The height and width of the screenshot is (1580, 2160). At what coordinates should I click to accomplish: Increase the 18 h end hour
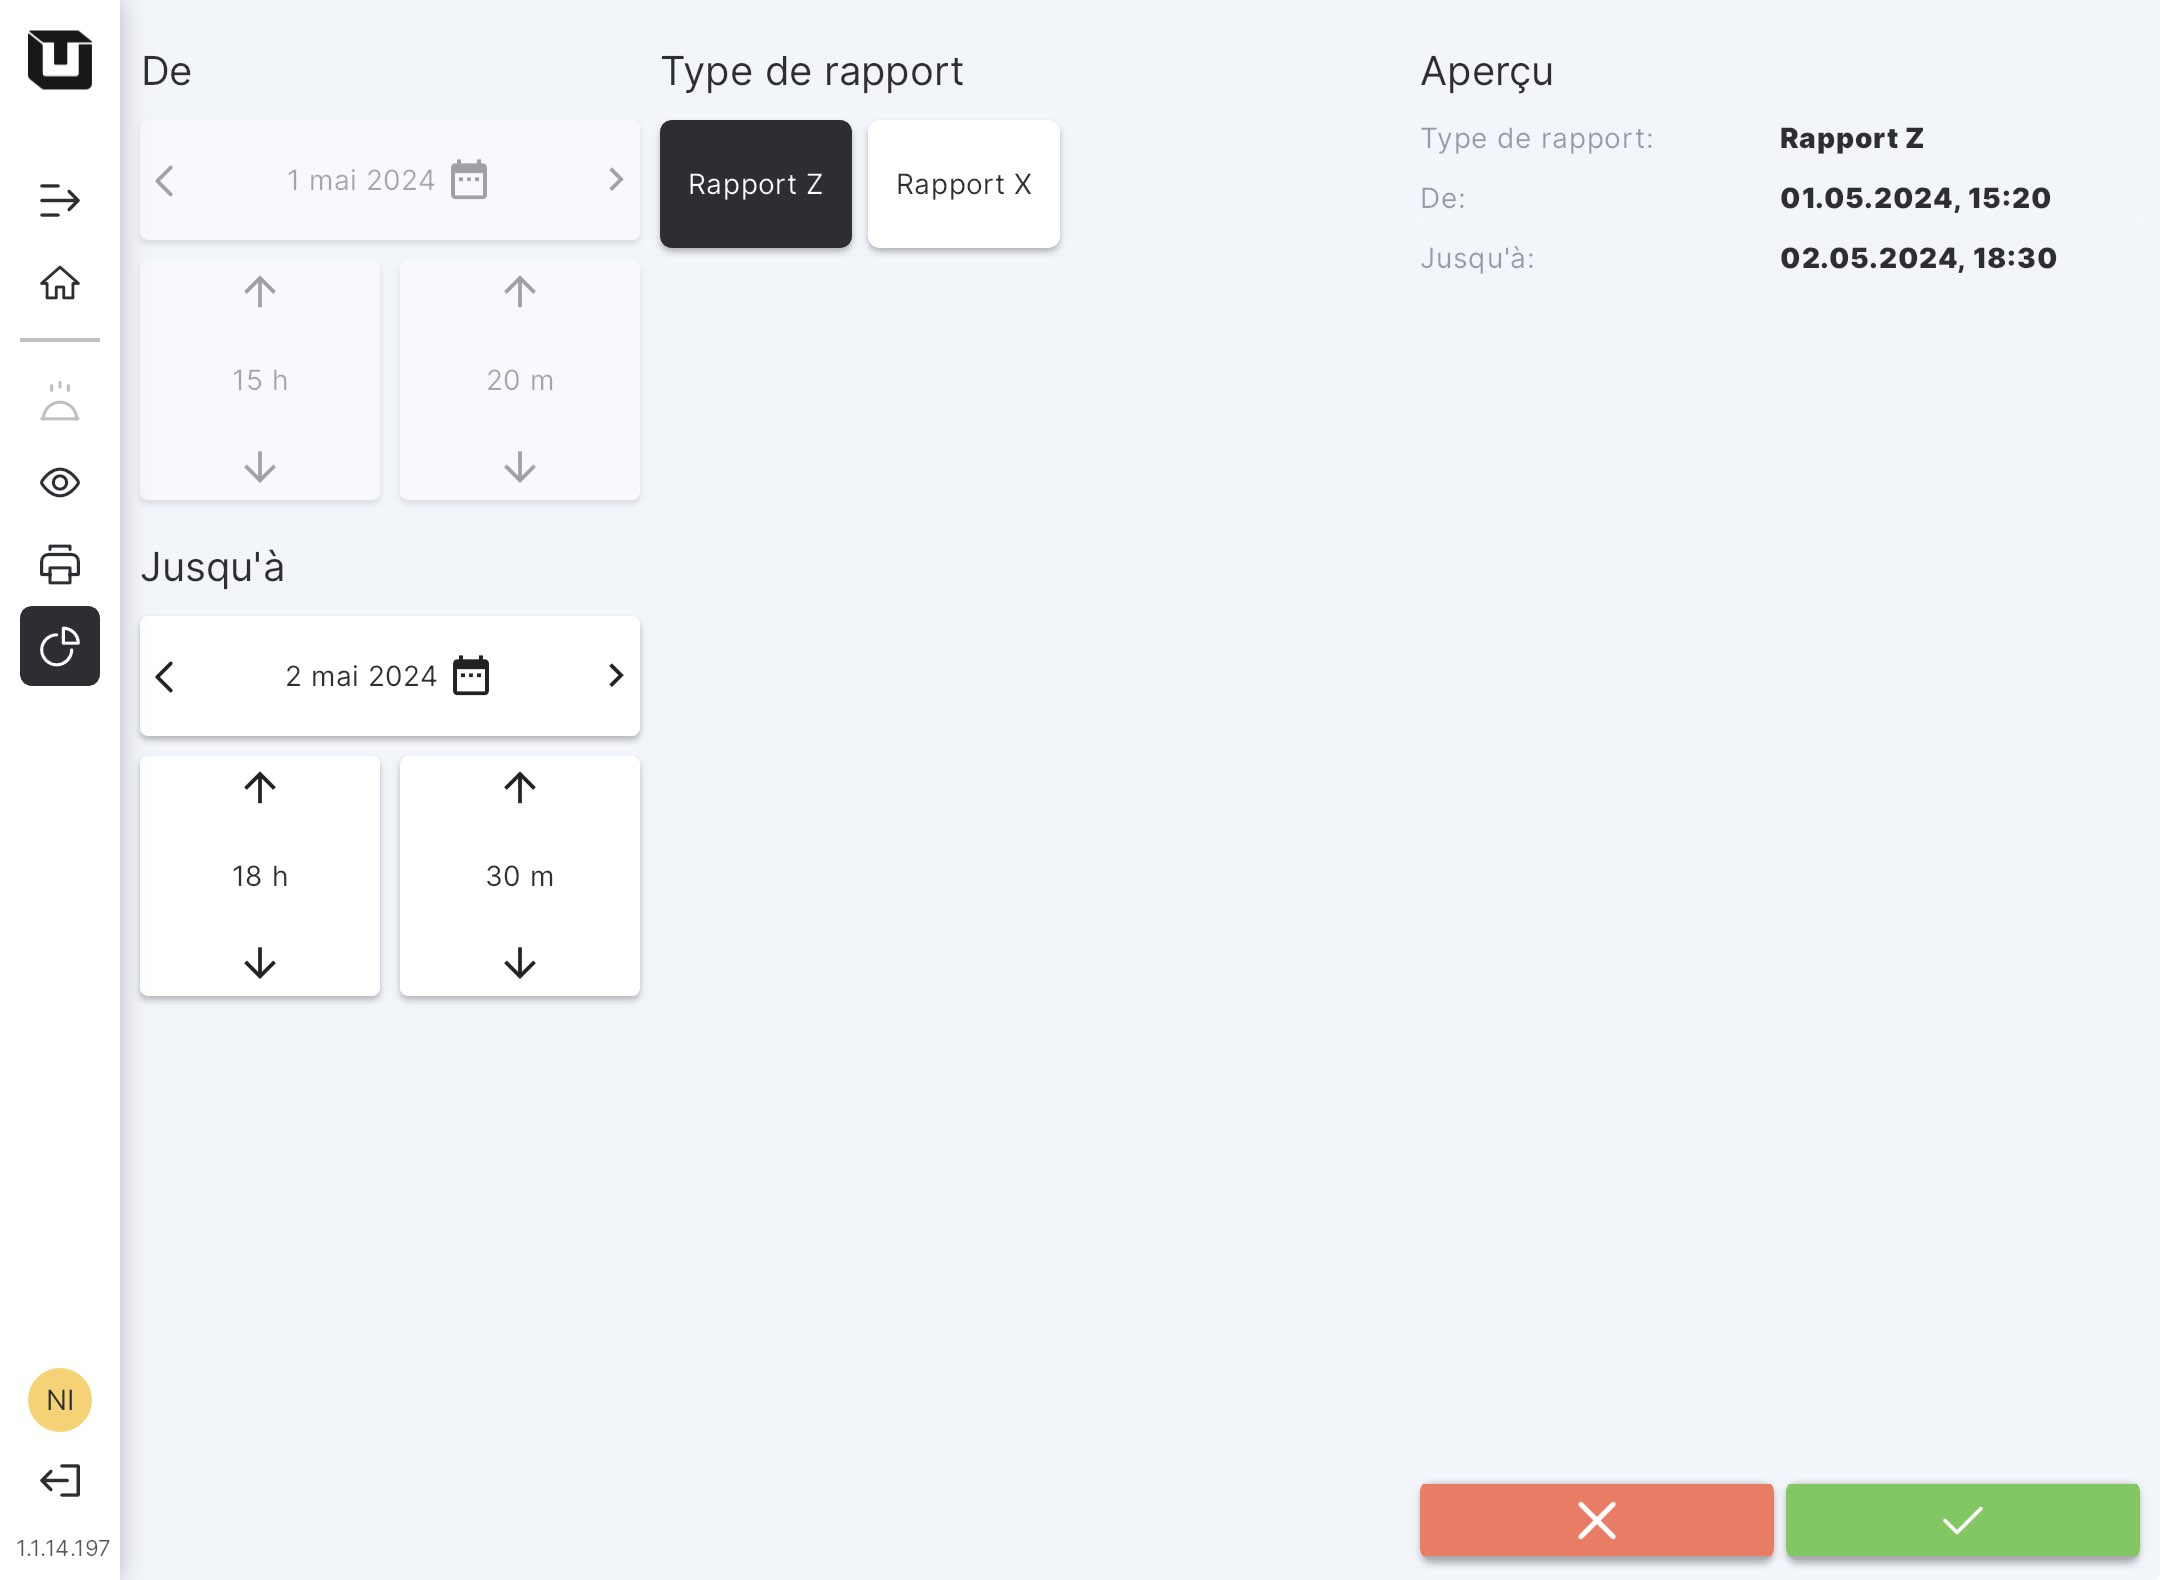click(x=260, y=788)
